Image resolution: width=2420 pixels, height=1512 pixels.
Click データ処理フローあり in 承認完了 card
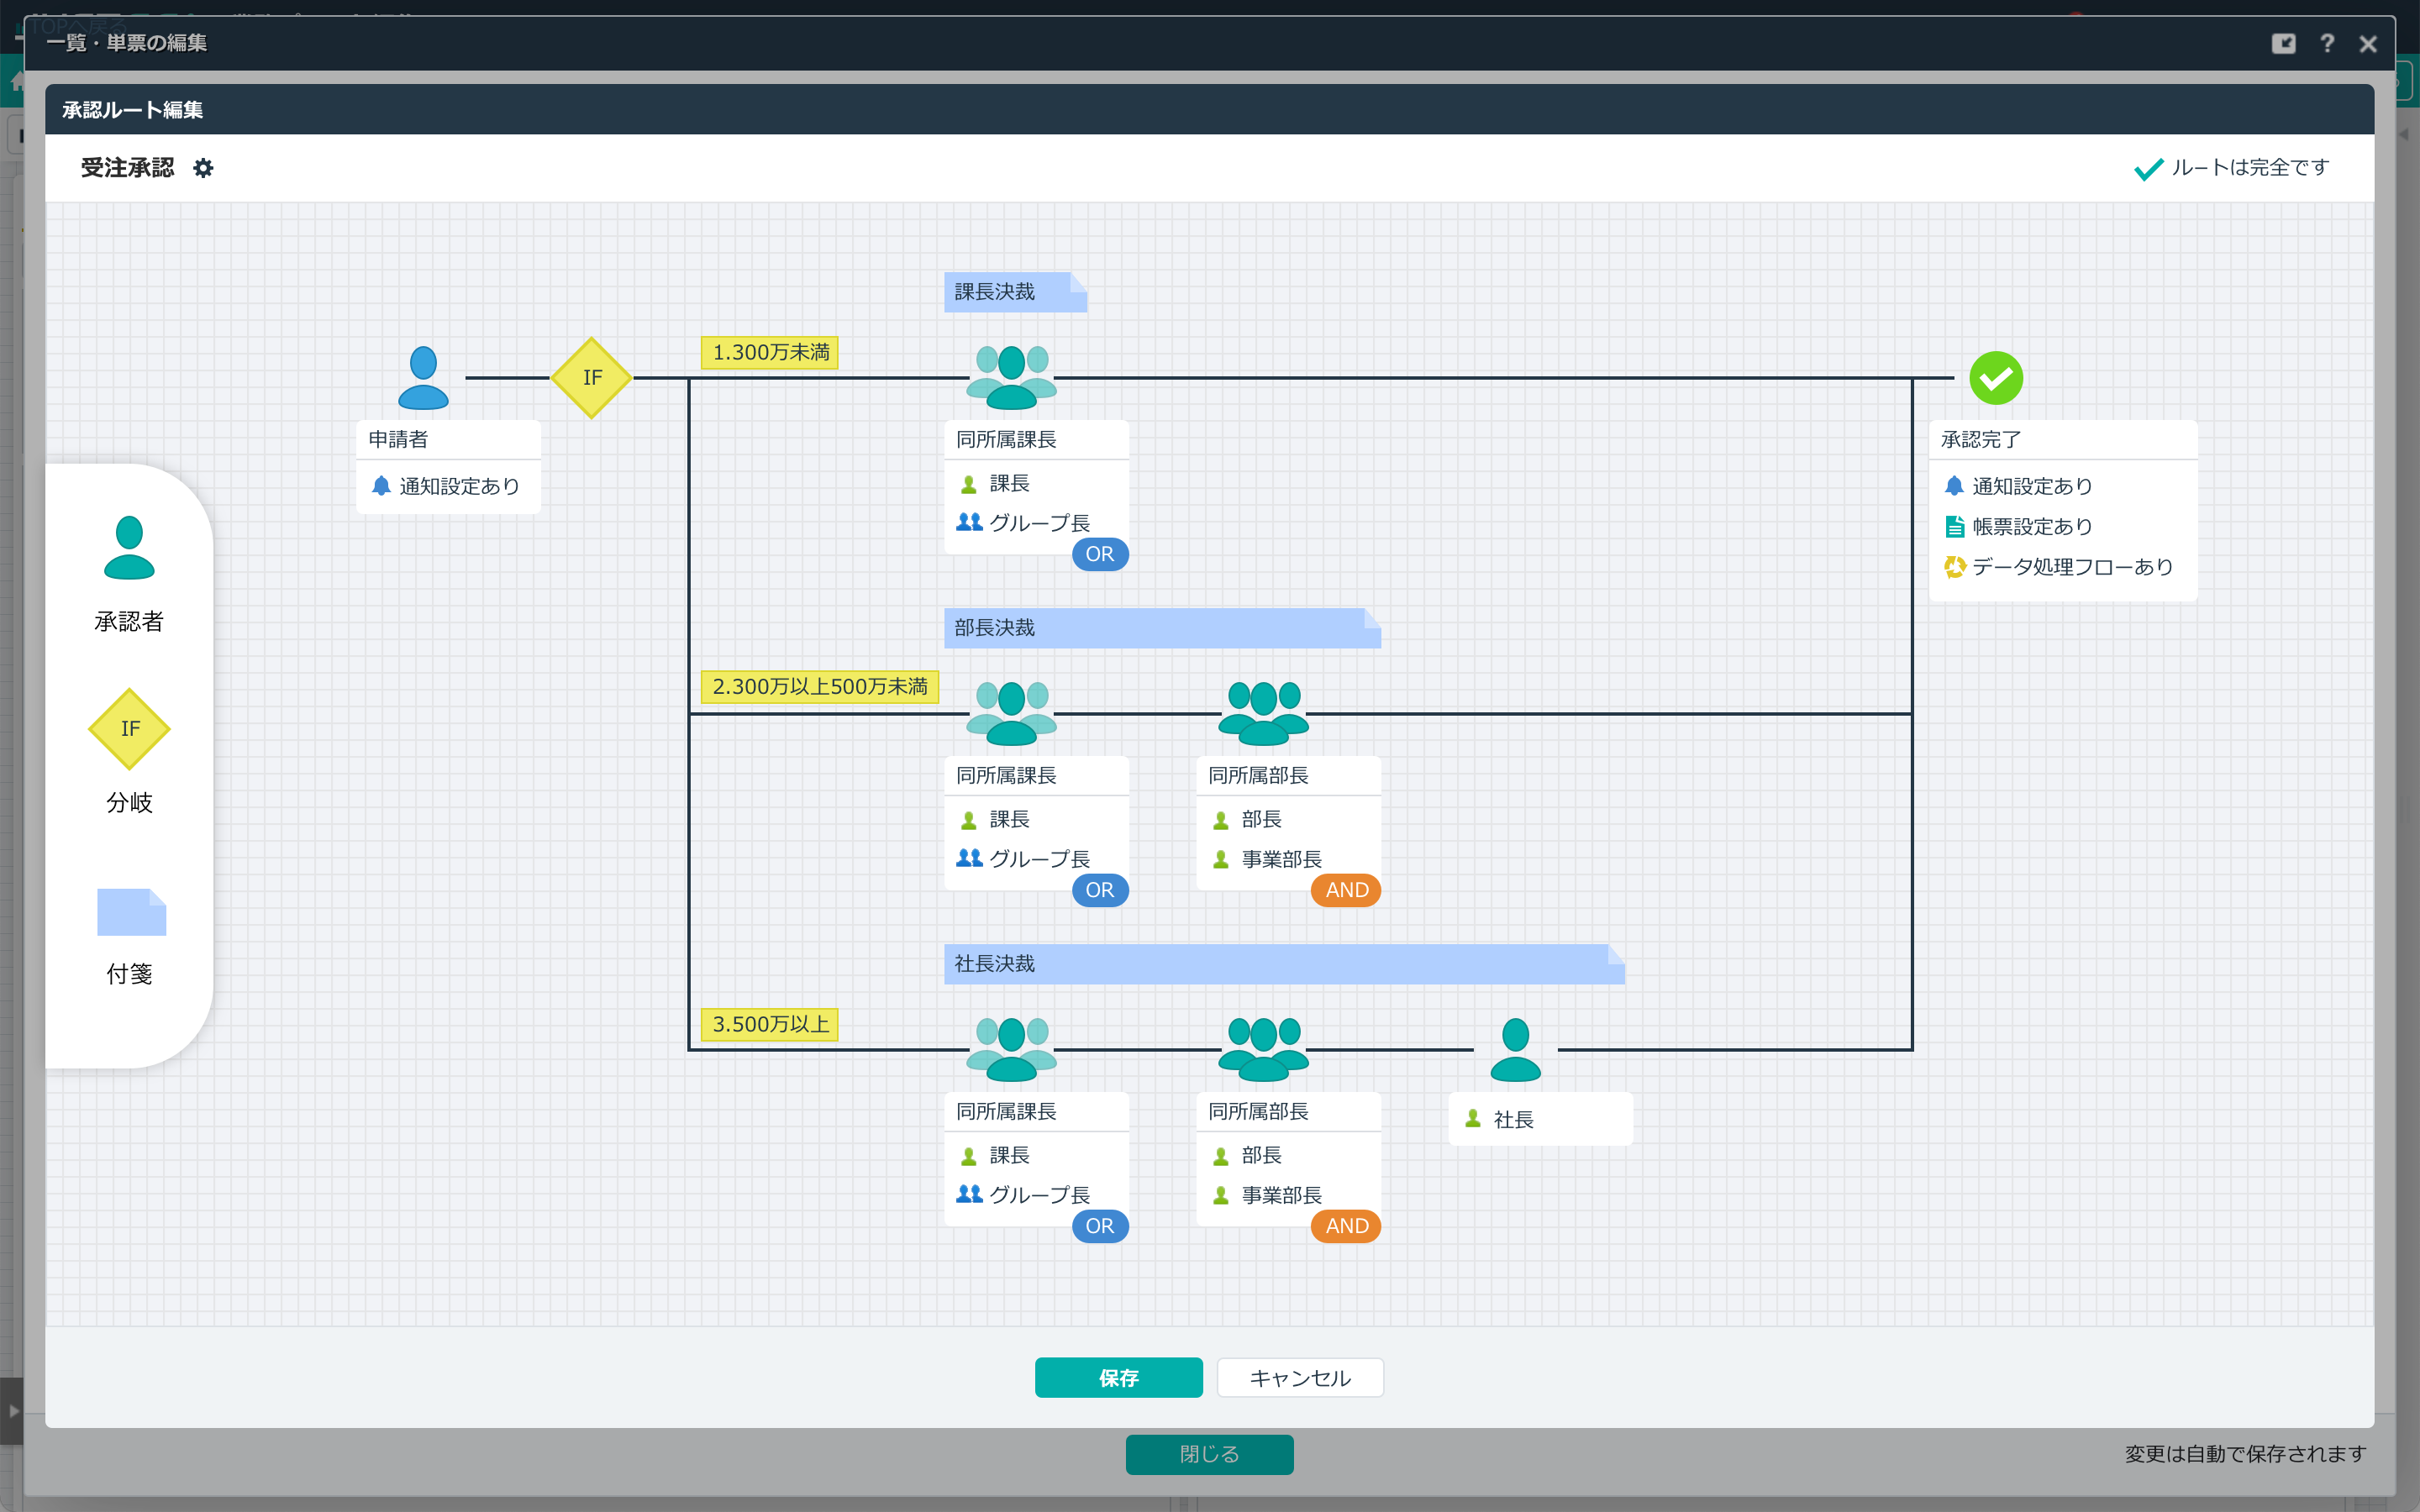[2072, 567]
